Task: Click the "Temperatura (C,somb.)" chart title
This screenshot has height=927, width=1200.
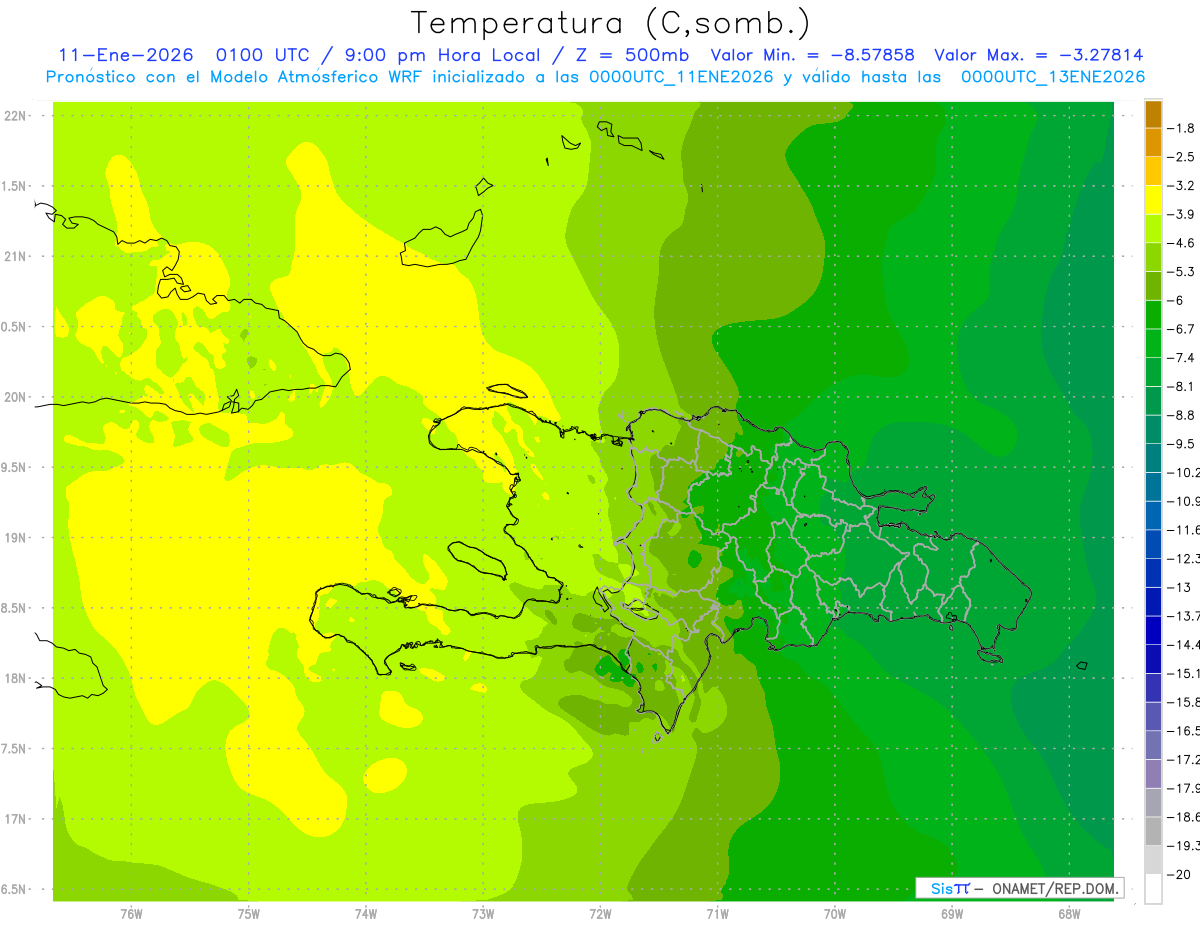Action: pos(611,23)
